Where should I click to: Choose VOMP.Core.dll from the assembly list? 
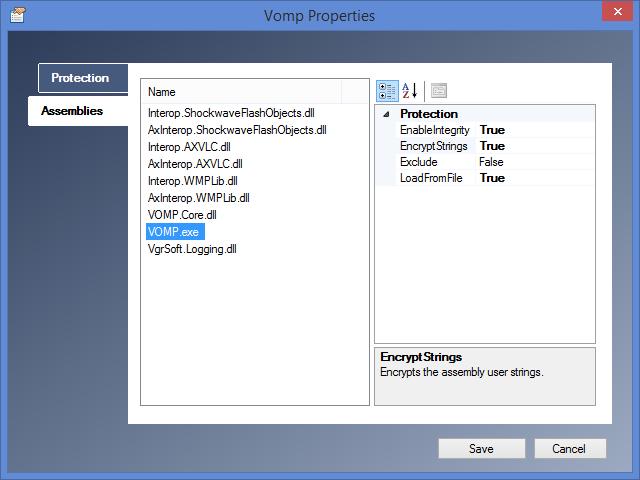[182, 214]
